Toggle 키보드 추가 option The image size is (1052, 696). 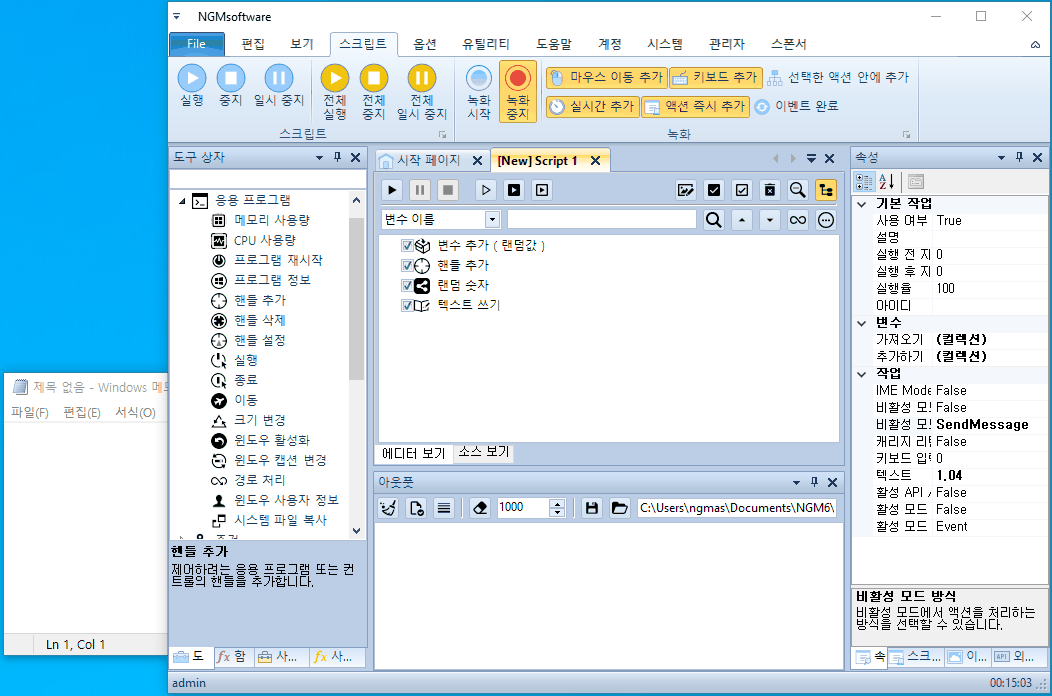pyautogui.click(x=716, y=78)
